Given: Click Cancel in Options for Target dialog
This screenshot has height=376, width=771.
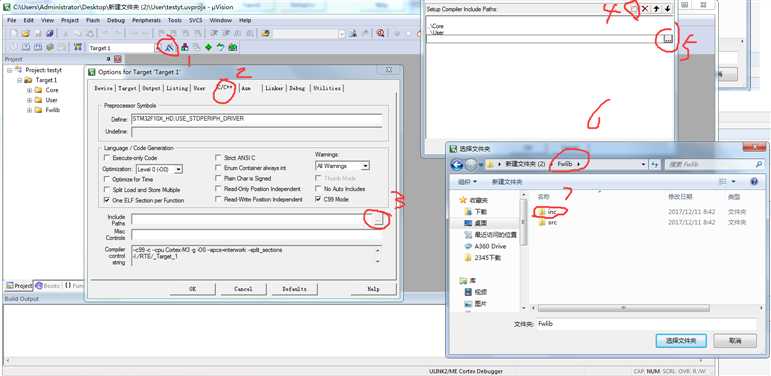Looking at the screenshot, I should (x=243, y=289).
